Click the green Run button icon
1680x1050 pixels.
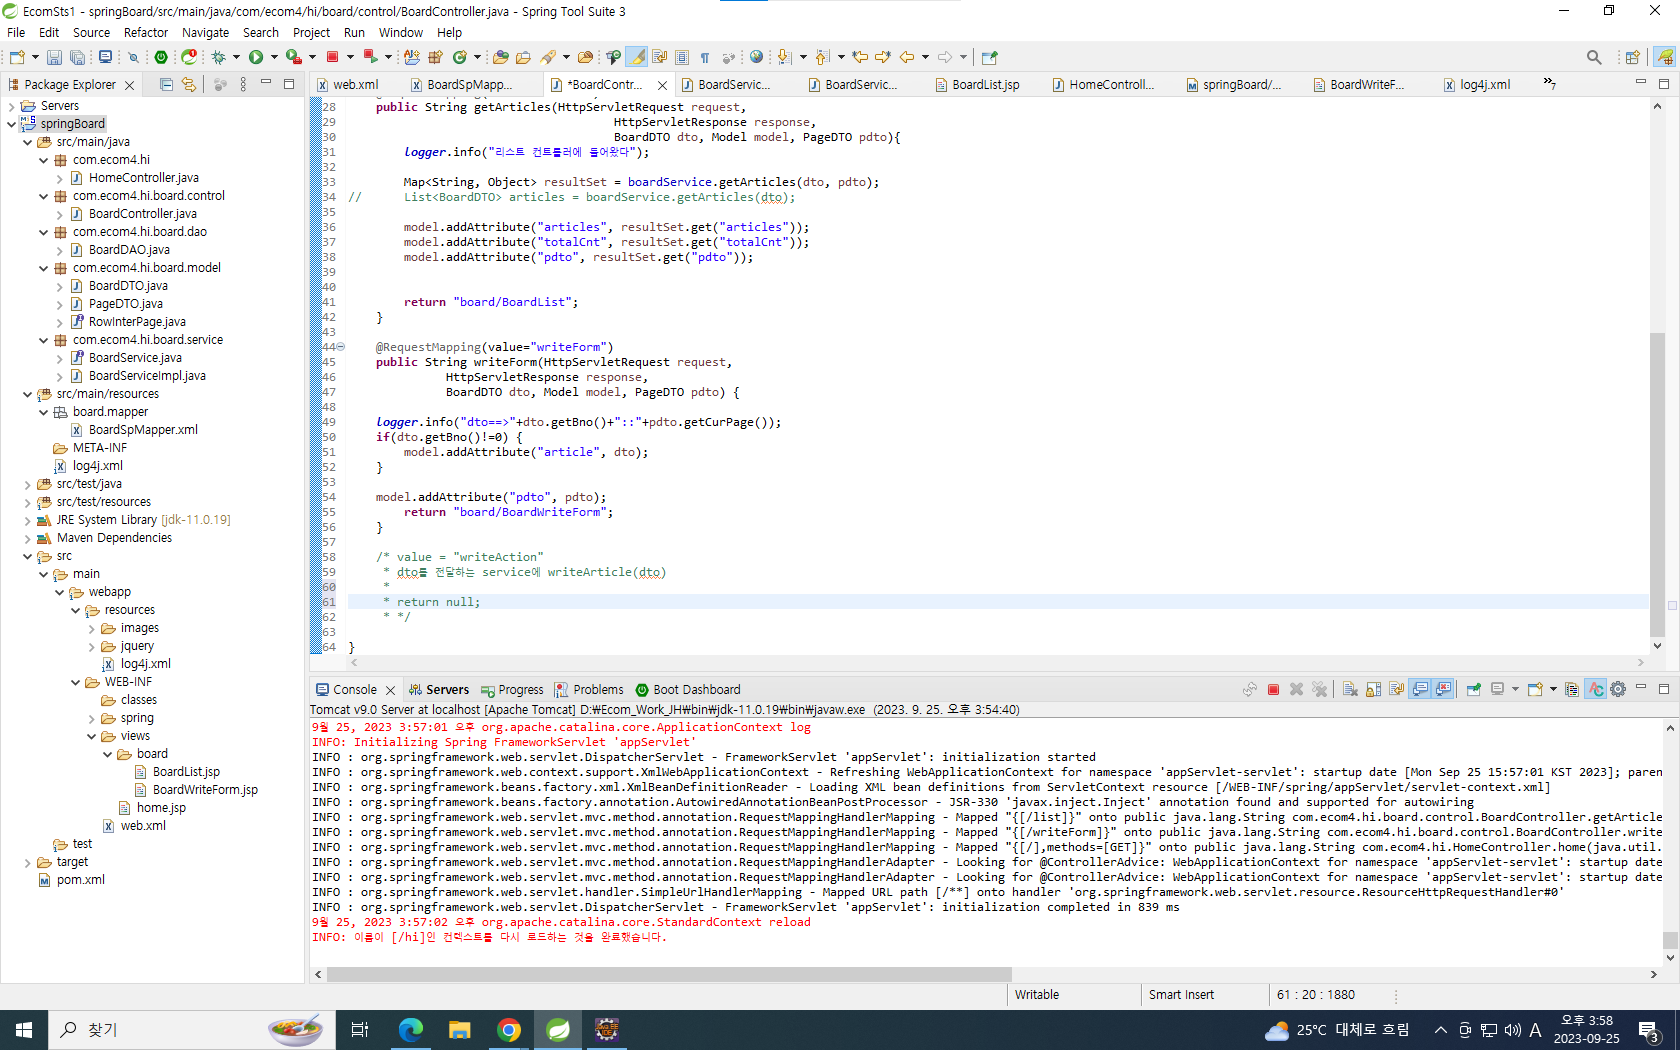[x=256, y=57]
